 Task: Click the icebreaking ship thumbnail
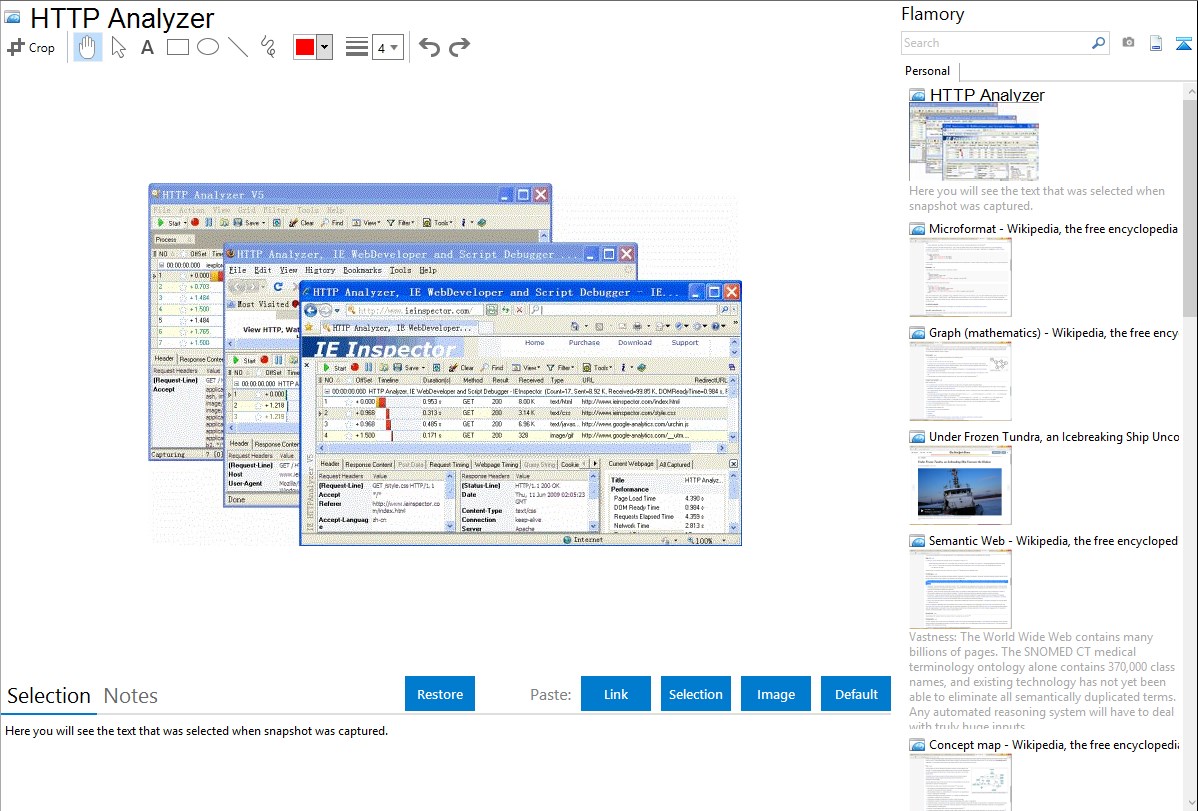960,485
